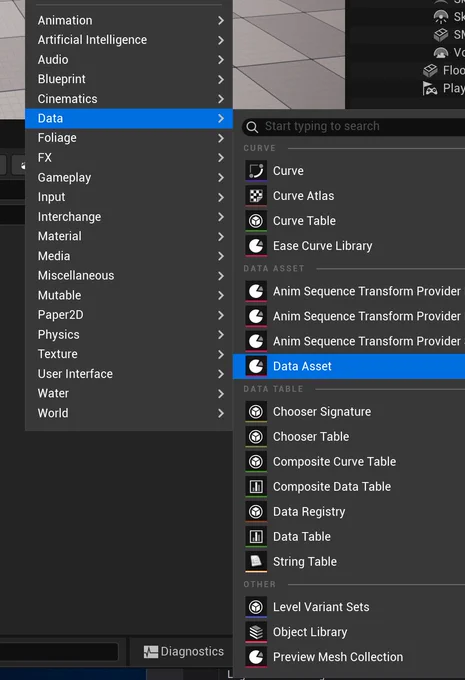Click the Composite Curve Table icon
465x680 pixels.
tap(256, 462)
